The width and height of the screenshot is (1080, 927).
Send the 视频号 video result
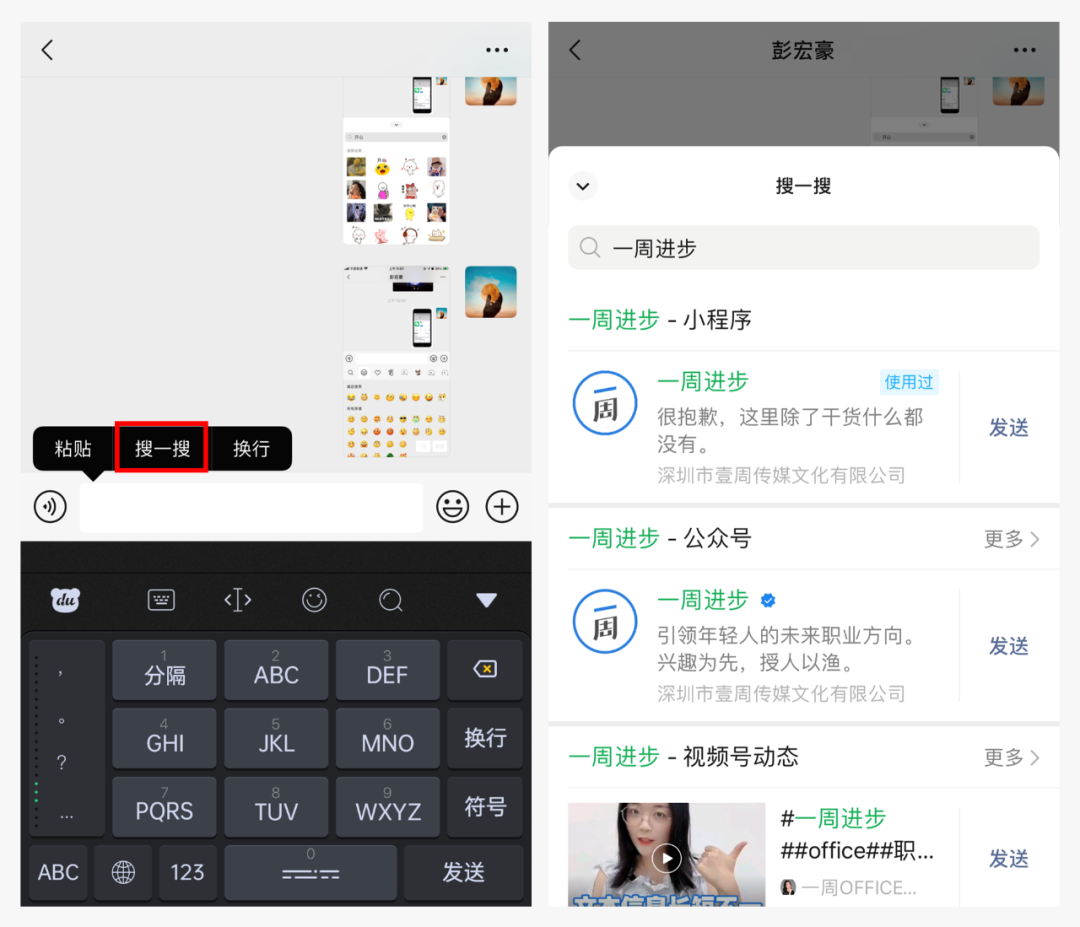coord(1008,859)
